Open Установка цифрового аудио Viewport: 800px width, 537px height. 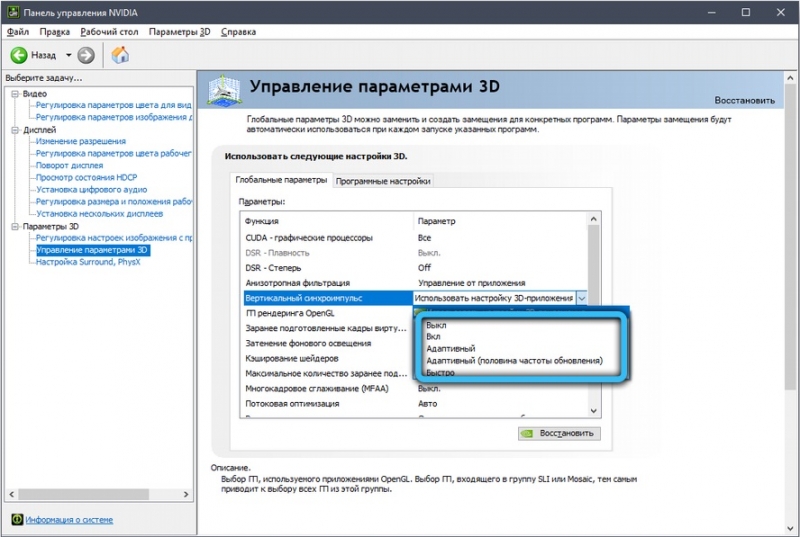(91, 190)
